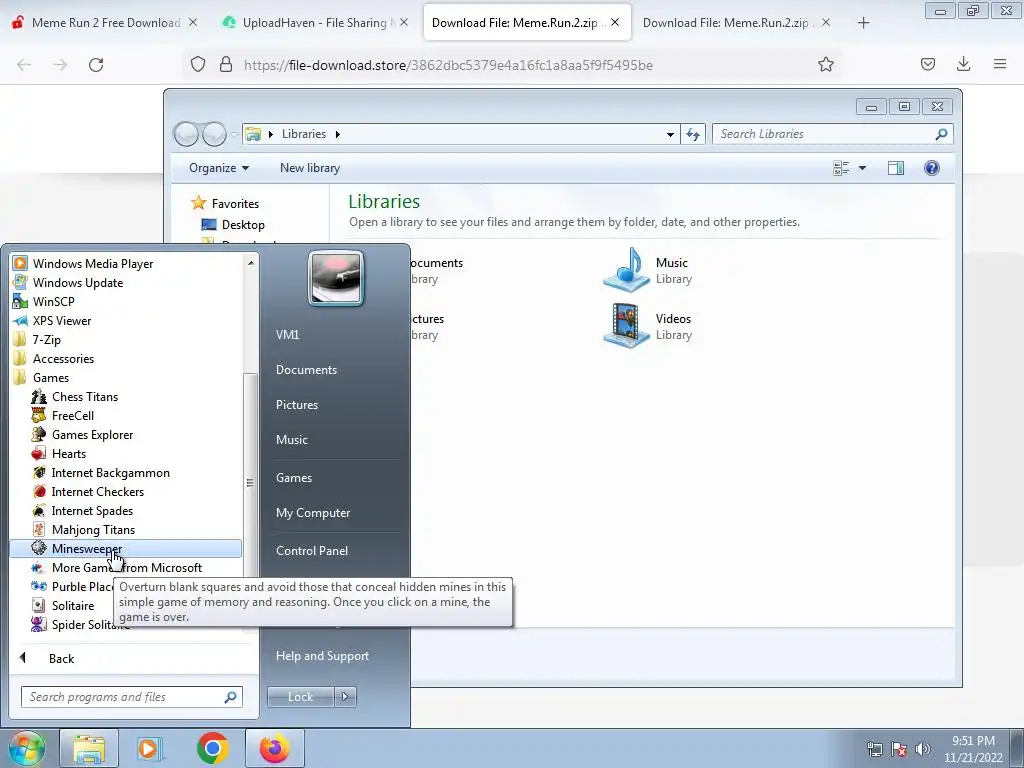Open the shutdown options arrow beside Lock
The width and height of the screenshot is (1024, 768).
tap(345, 697)
